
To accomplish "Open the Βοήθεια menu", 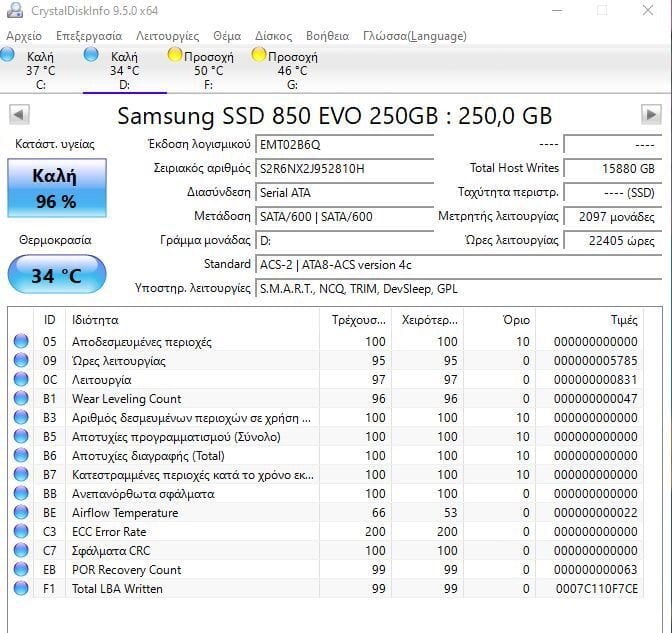I will point(327,36).
